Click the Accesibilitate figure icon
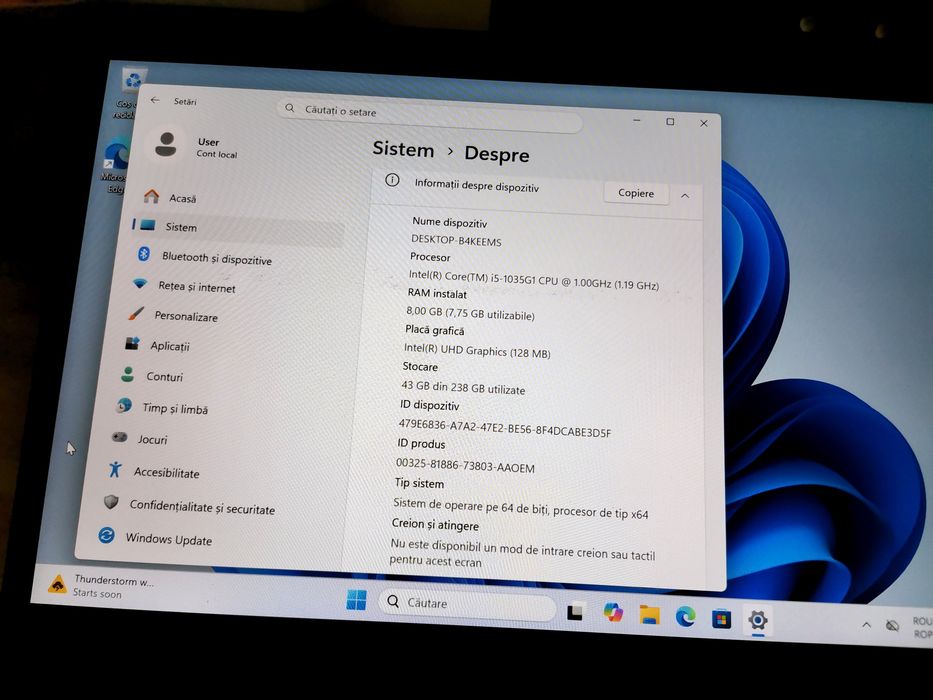 point(115,470)
